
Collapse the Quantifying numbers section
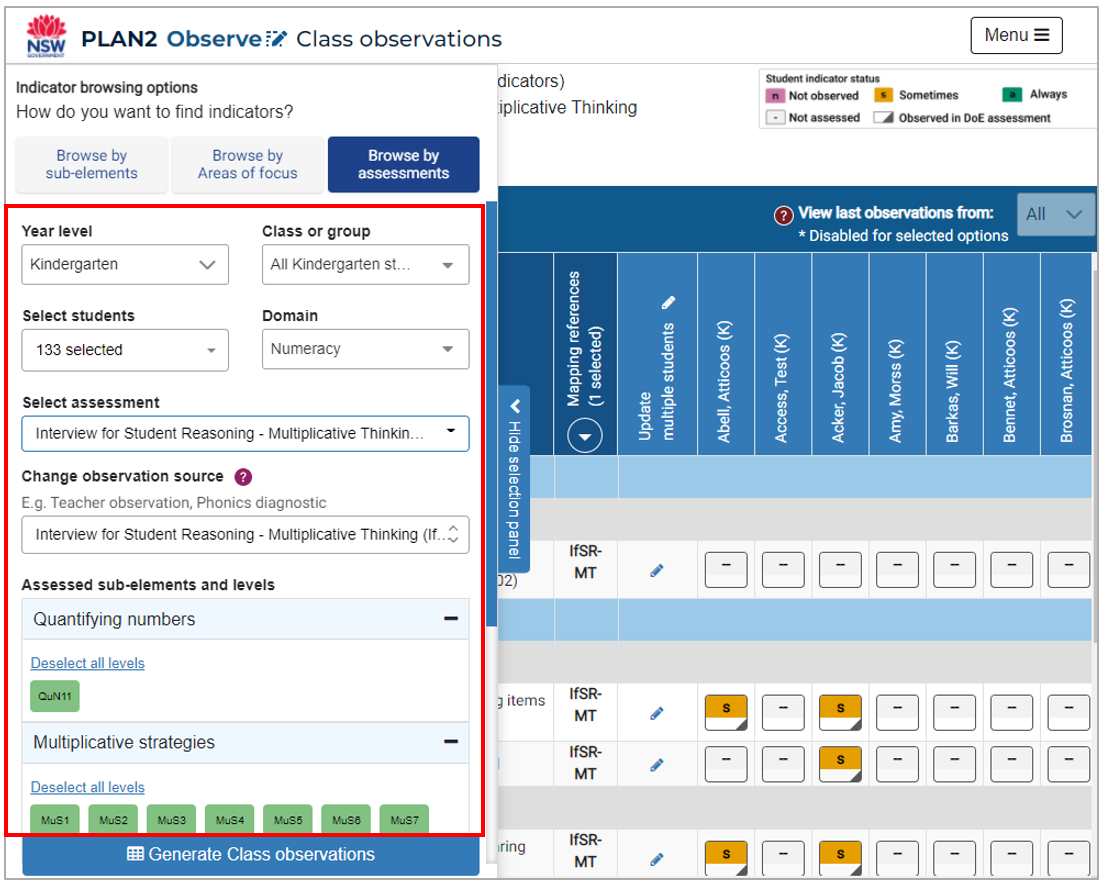pyautogui.click(x=451, y=619)
